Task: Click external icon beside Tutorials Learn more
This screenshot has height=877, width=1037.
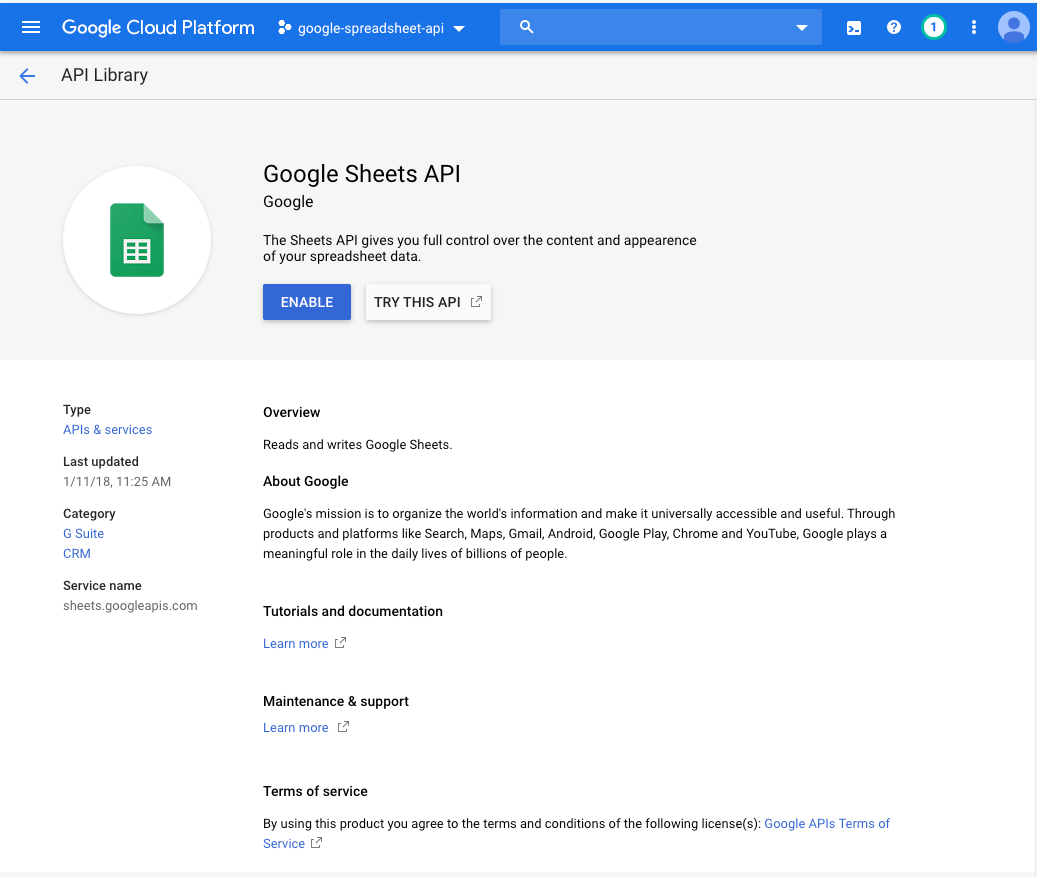Action: click(x=340, y=643)
